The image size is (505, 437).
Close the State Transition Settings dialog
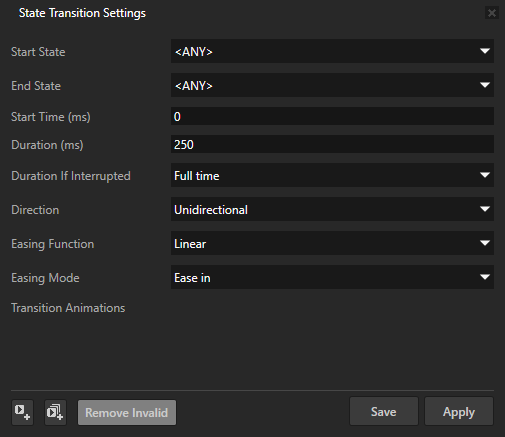point(492,13)
